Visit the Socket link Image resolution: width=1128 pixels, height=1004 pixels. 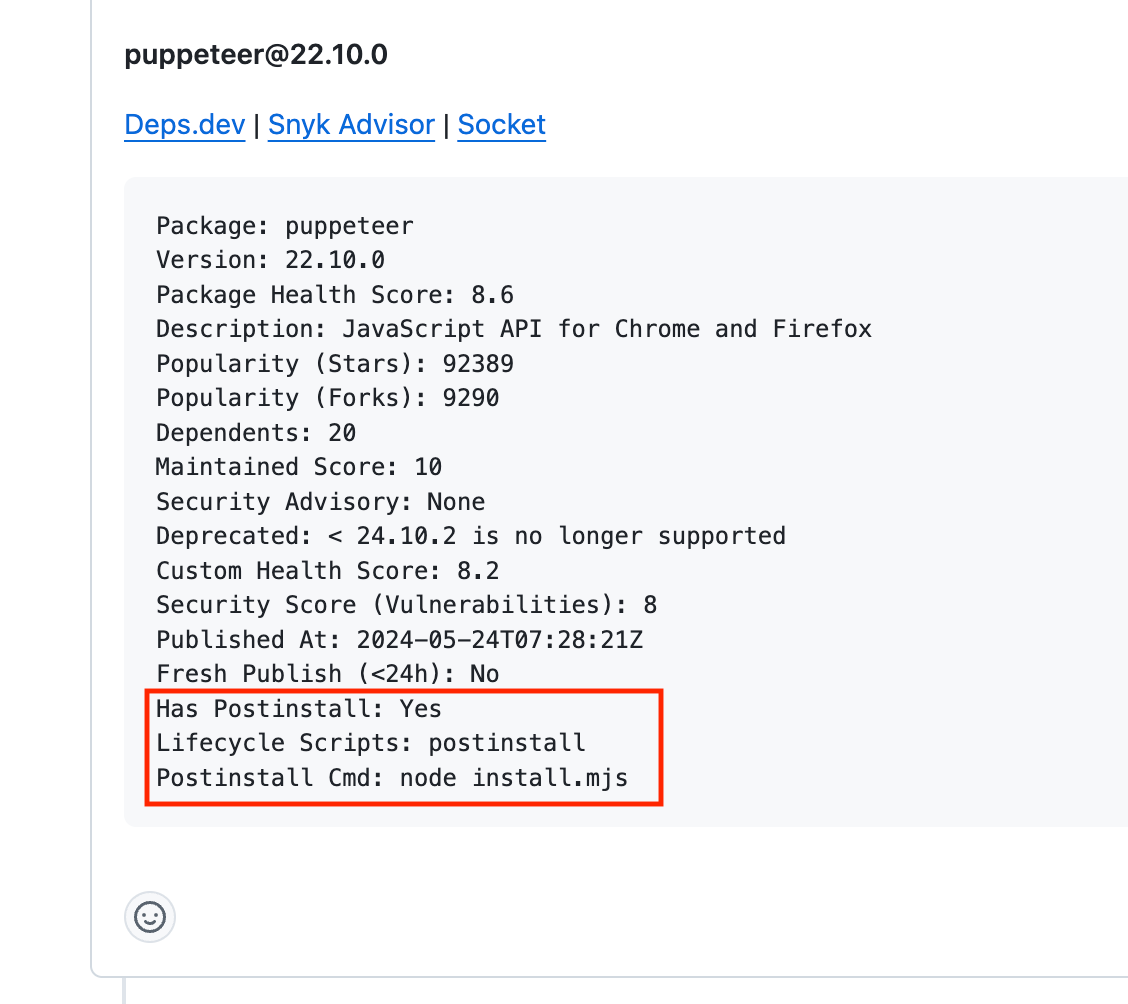pos(501,125)
